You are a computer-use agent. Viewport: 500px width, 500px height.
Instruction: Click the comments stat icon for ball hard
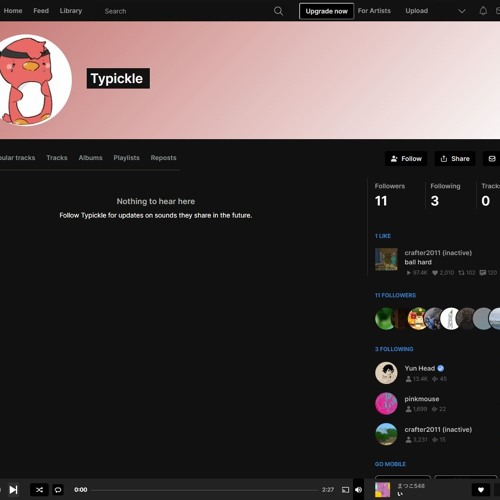click(x=482, y=273)
